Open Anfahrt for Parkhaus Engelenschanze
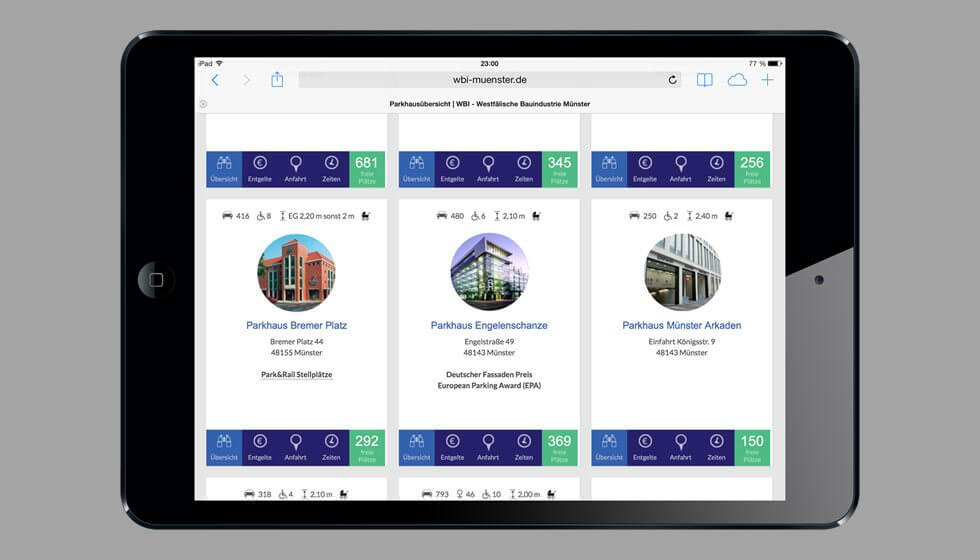This screenshot has height=560, width=980. 488,448
